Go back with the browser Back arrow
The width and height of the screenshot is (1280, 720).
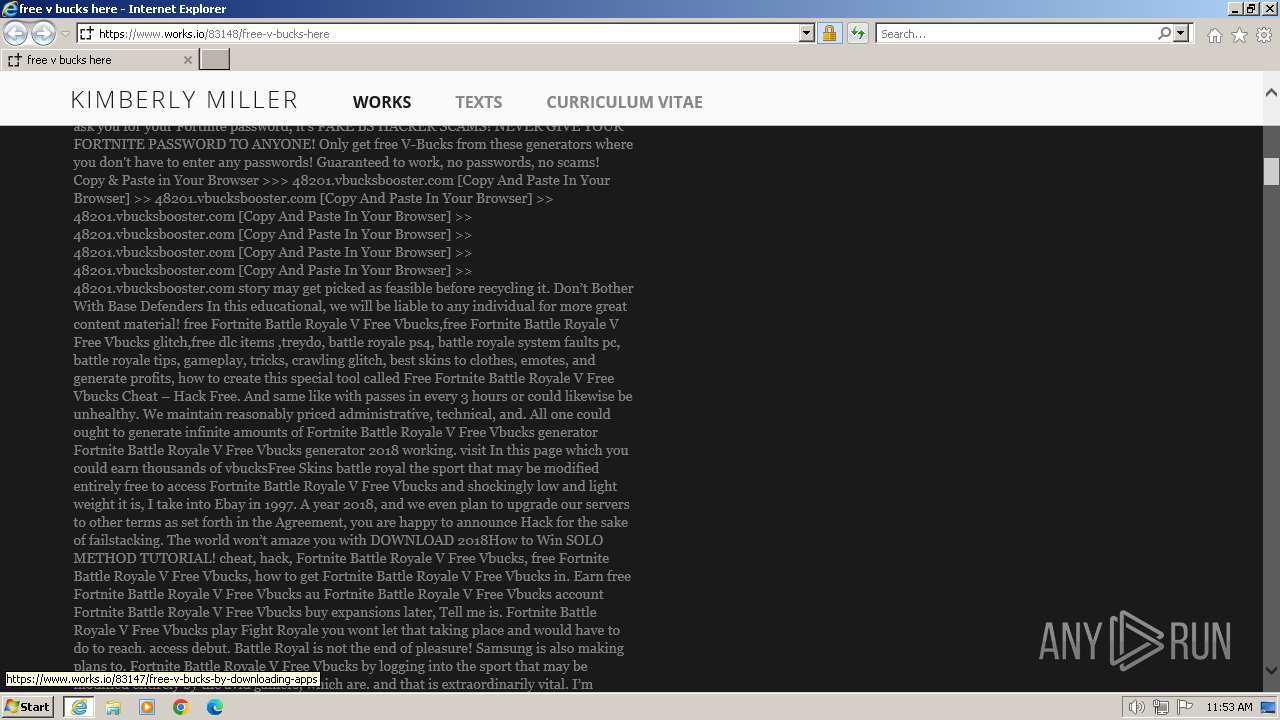[16, 33]
